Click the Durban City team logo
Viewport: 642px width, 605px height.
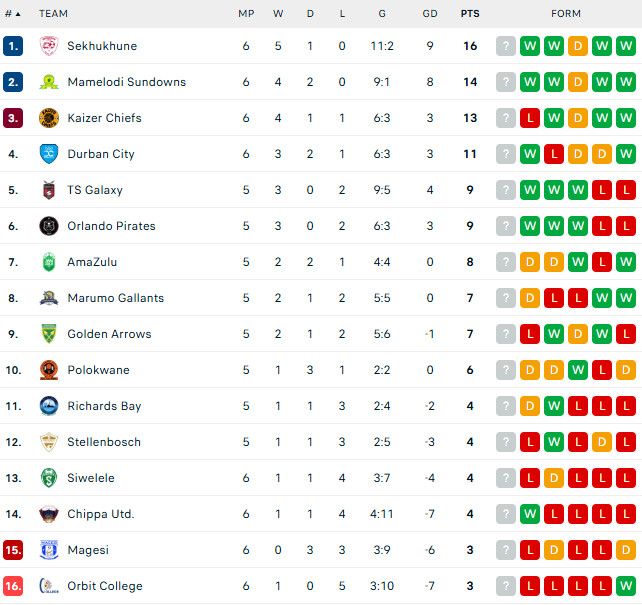coord(48,154)
